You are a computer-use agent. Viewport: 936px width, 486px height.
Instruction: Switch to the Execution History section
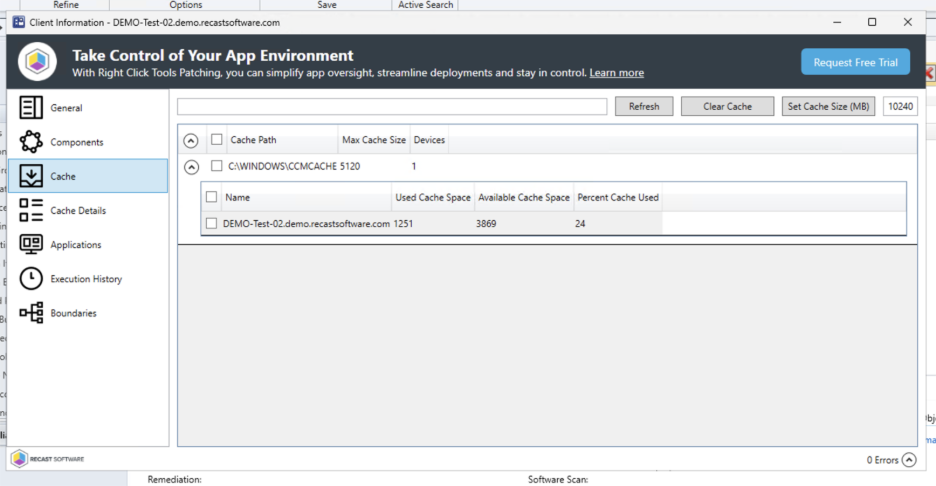tap(86, 279)
